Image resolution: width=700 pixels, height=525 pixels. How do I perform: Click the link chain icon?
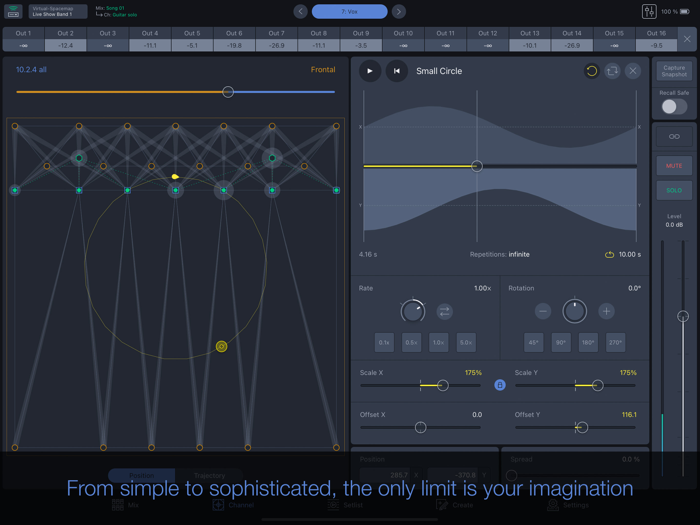[674, 137]
